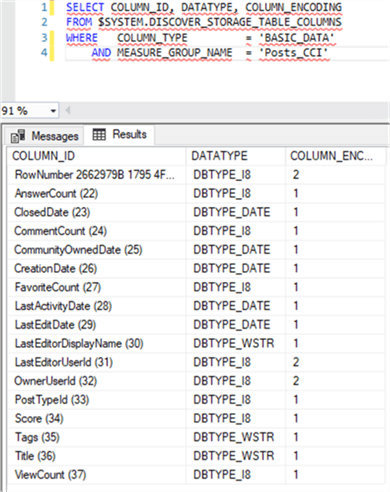This screenshot has height=492, width=390.
Task: Click encoding value 2 in OwnerUserId row
Action: [x=296, y=381]
